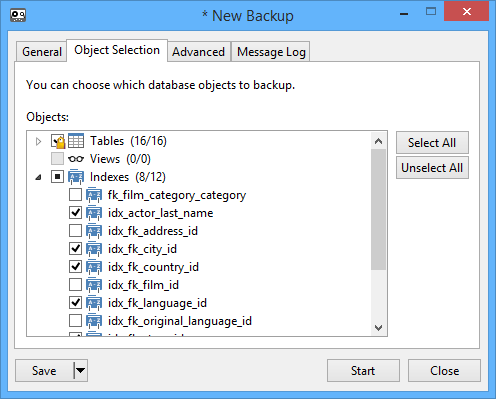The image size is (496, 399).
Task: Select idx_fk_original_language_id row text
Action: (x=180, y=321)
